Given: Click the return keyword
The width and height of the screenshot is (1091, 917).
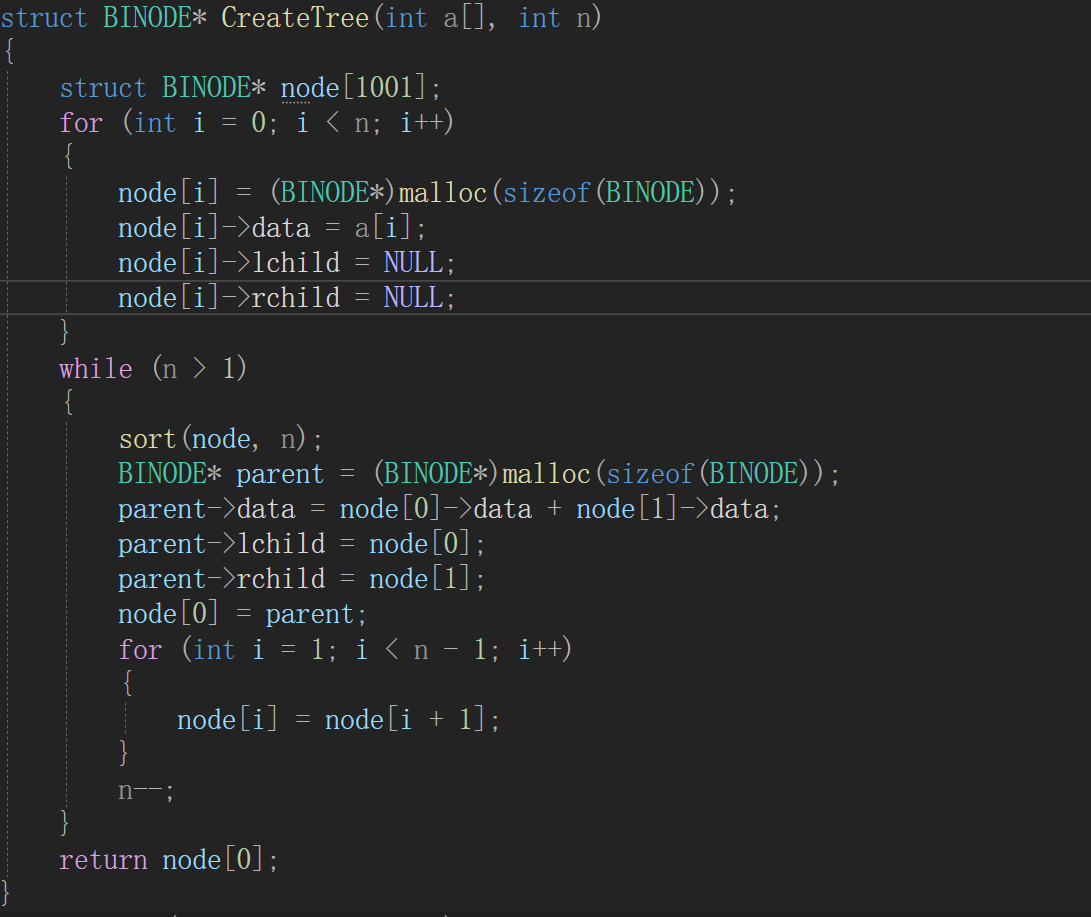Looking at the screenshot, I should coord(104,860).
